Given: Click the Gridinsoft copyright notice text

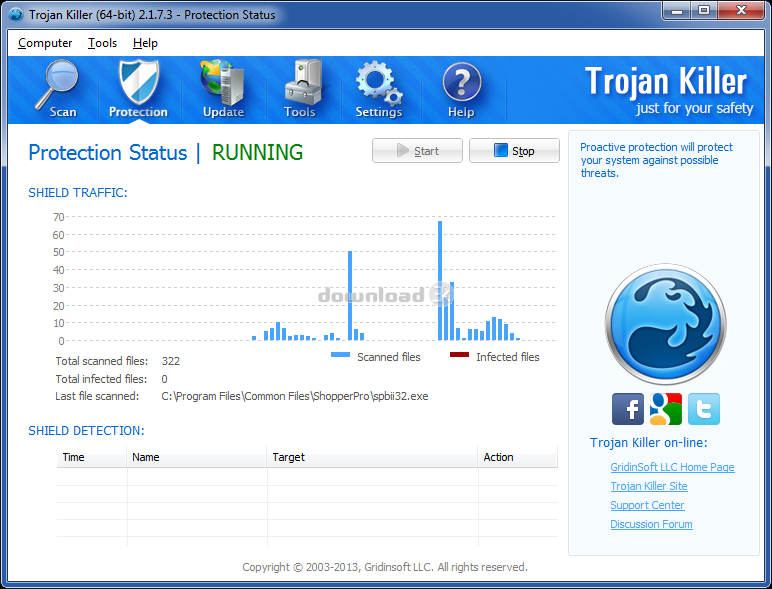Looking at the screenshot, I should coord(385,567).
